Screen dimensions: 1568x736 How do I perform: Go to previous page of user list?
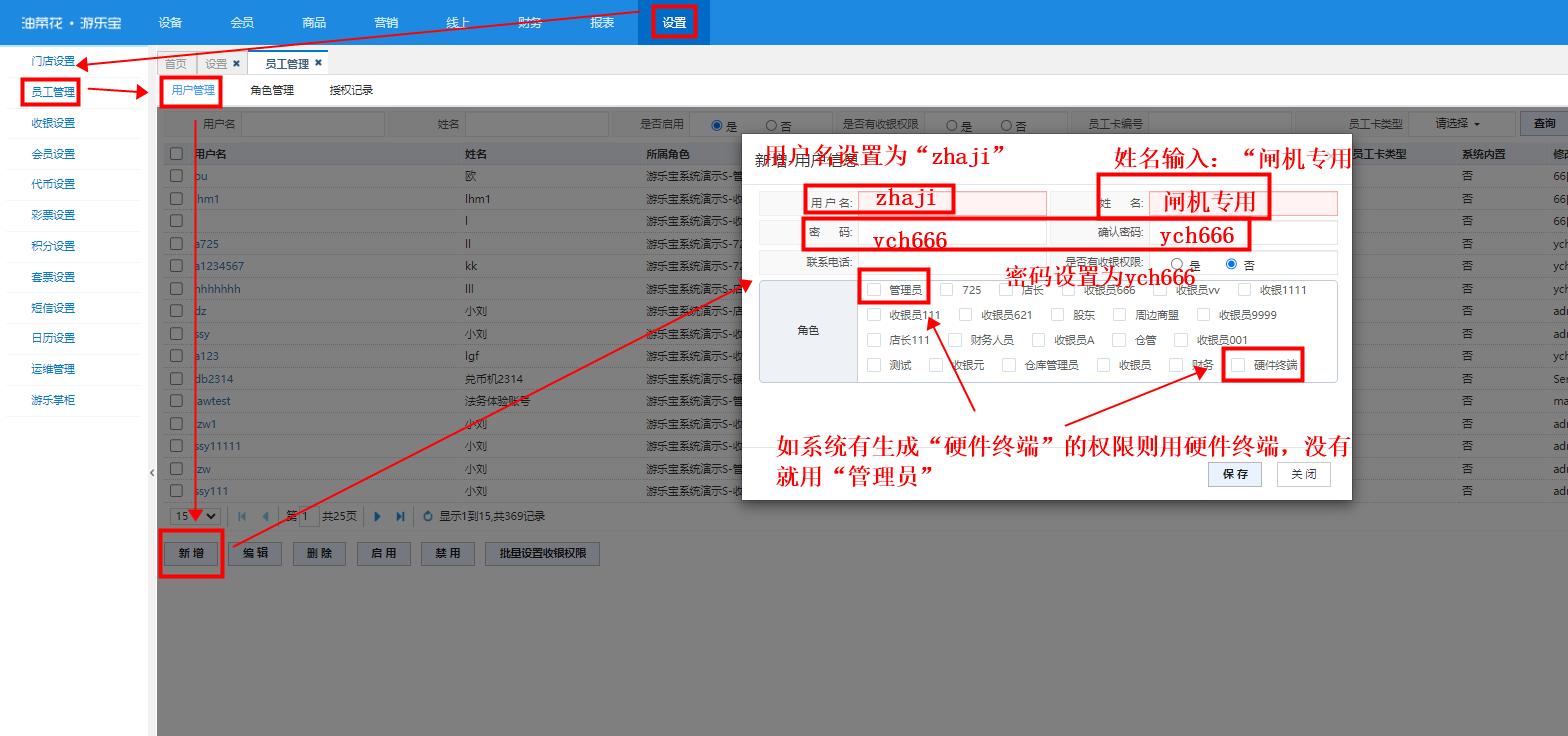click(265, 517)
